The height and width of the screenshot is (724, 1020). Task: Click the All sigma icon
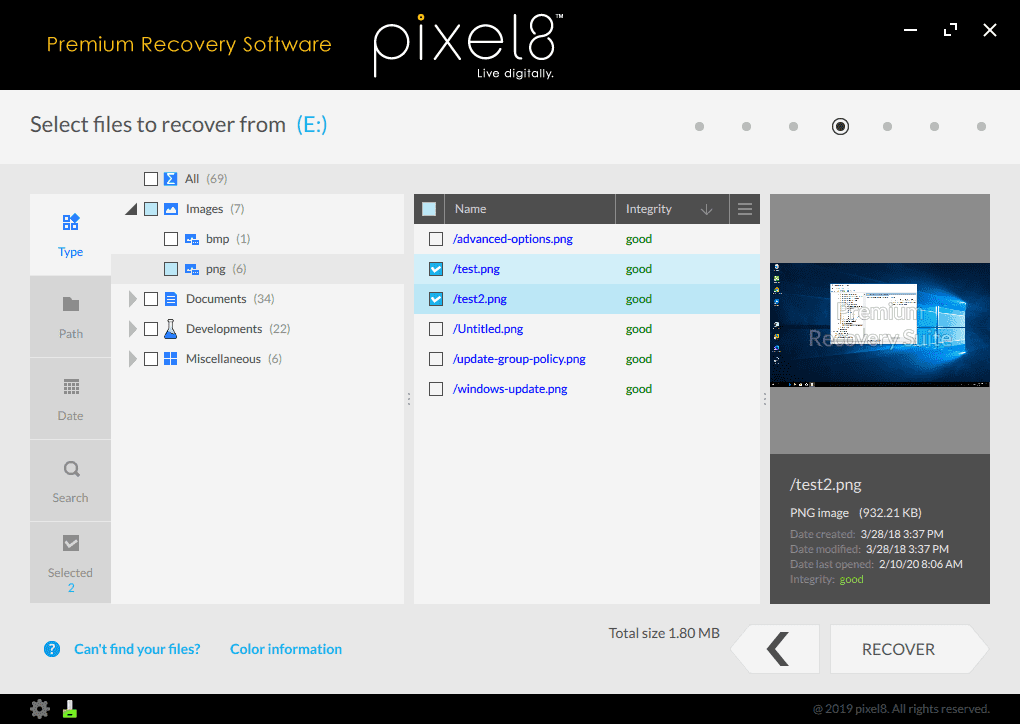click(x=170, y=179)
